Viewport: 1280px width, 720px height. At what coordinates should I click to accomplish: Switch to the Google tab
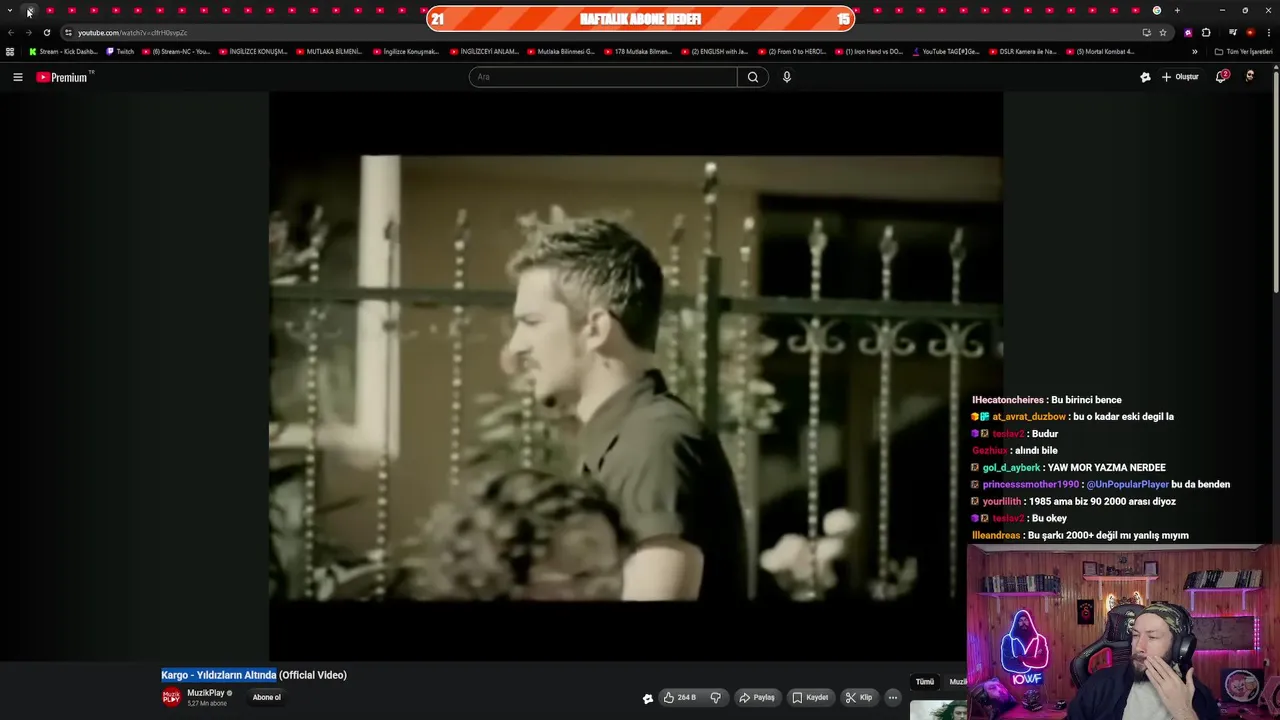point(1157,10)
